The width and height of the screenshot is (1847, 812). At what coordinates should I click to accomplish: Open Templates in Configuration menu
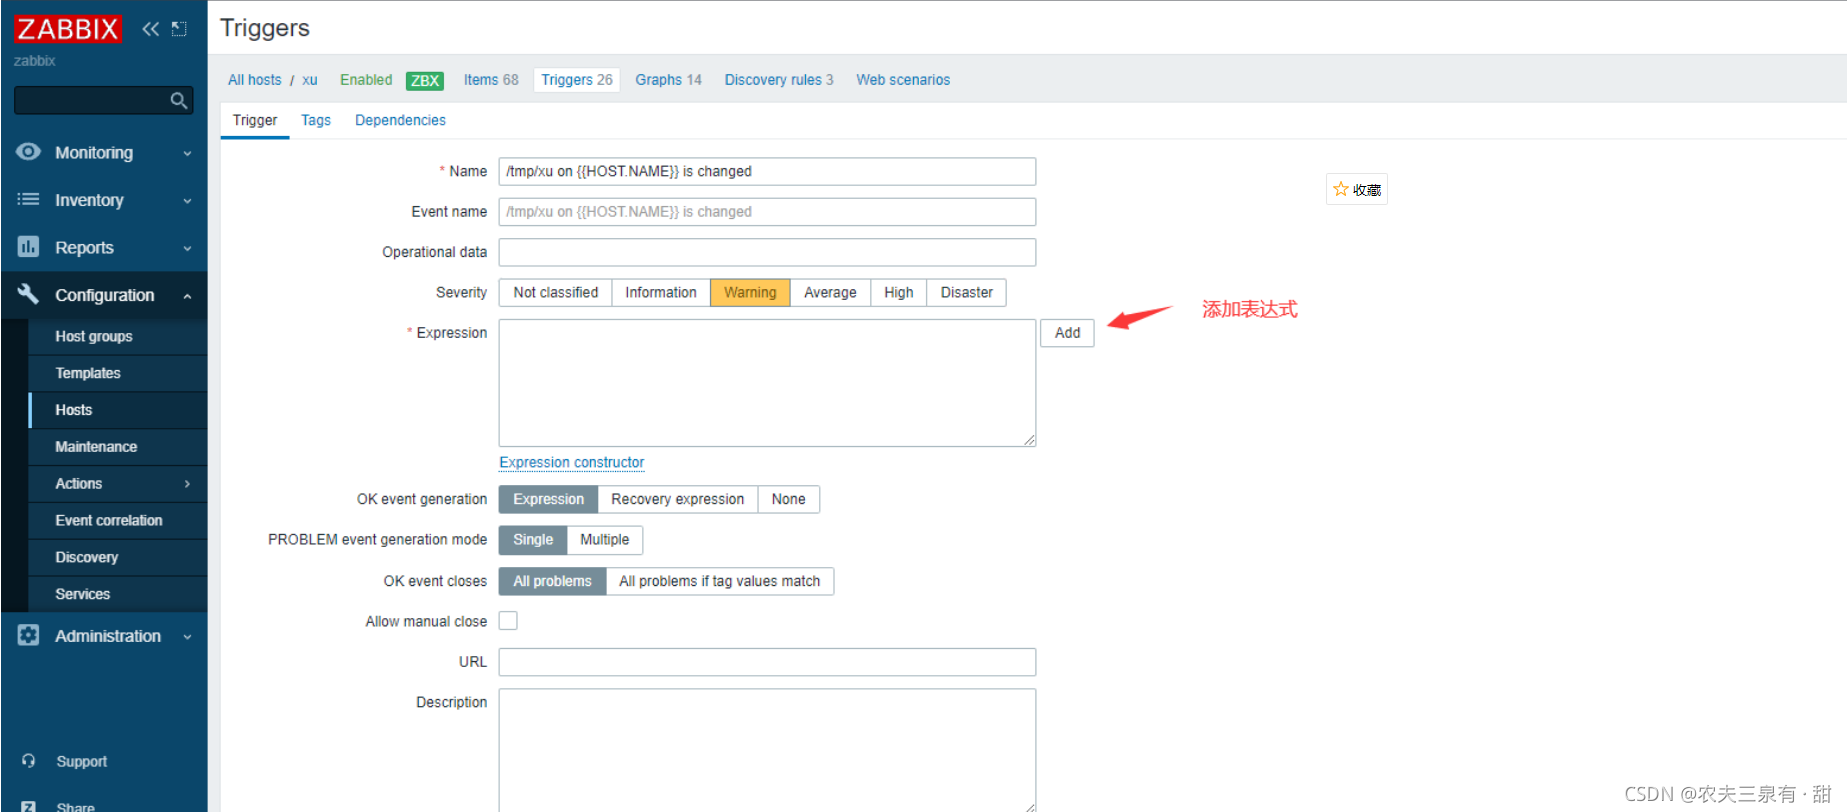[118, 373]
